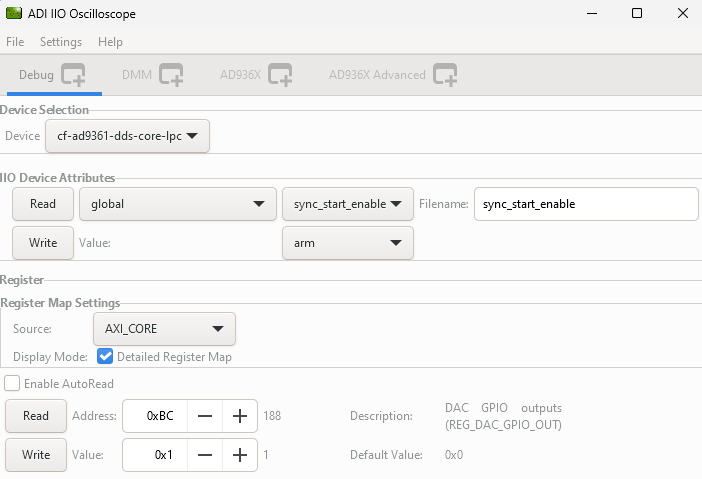
Task: Open the arm value dropdown
Action: pyautogui.click(x=348, y=243)
